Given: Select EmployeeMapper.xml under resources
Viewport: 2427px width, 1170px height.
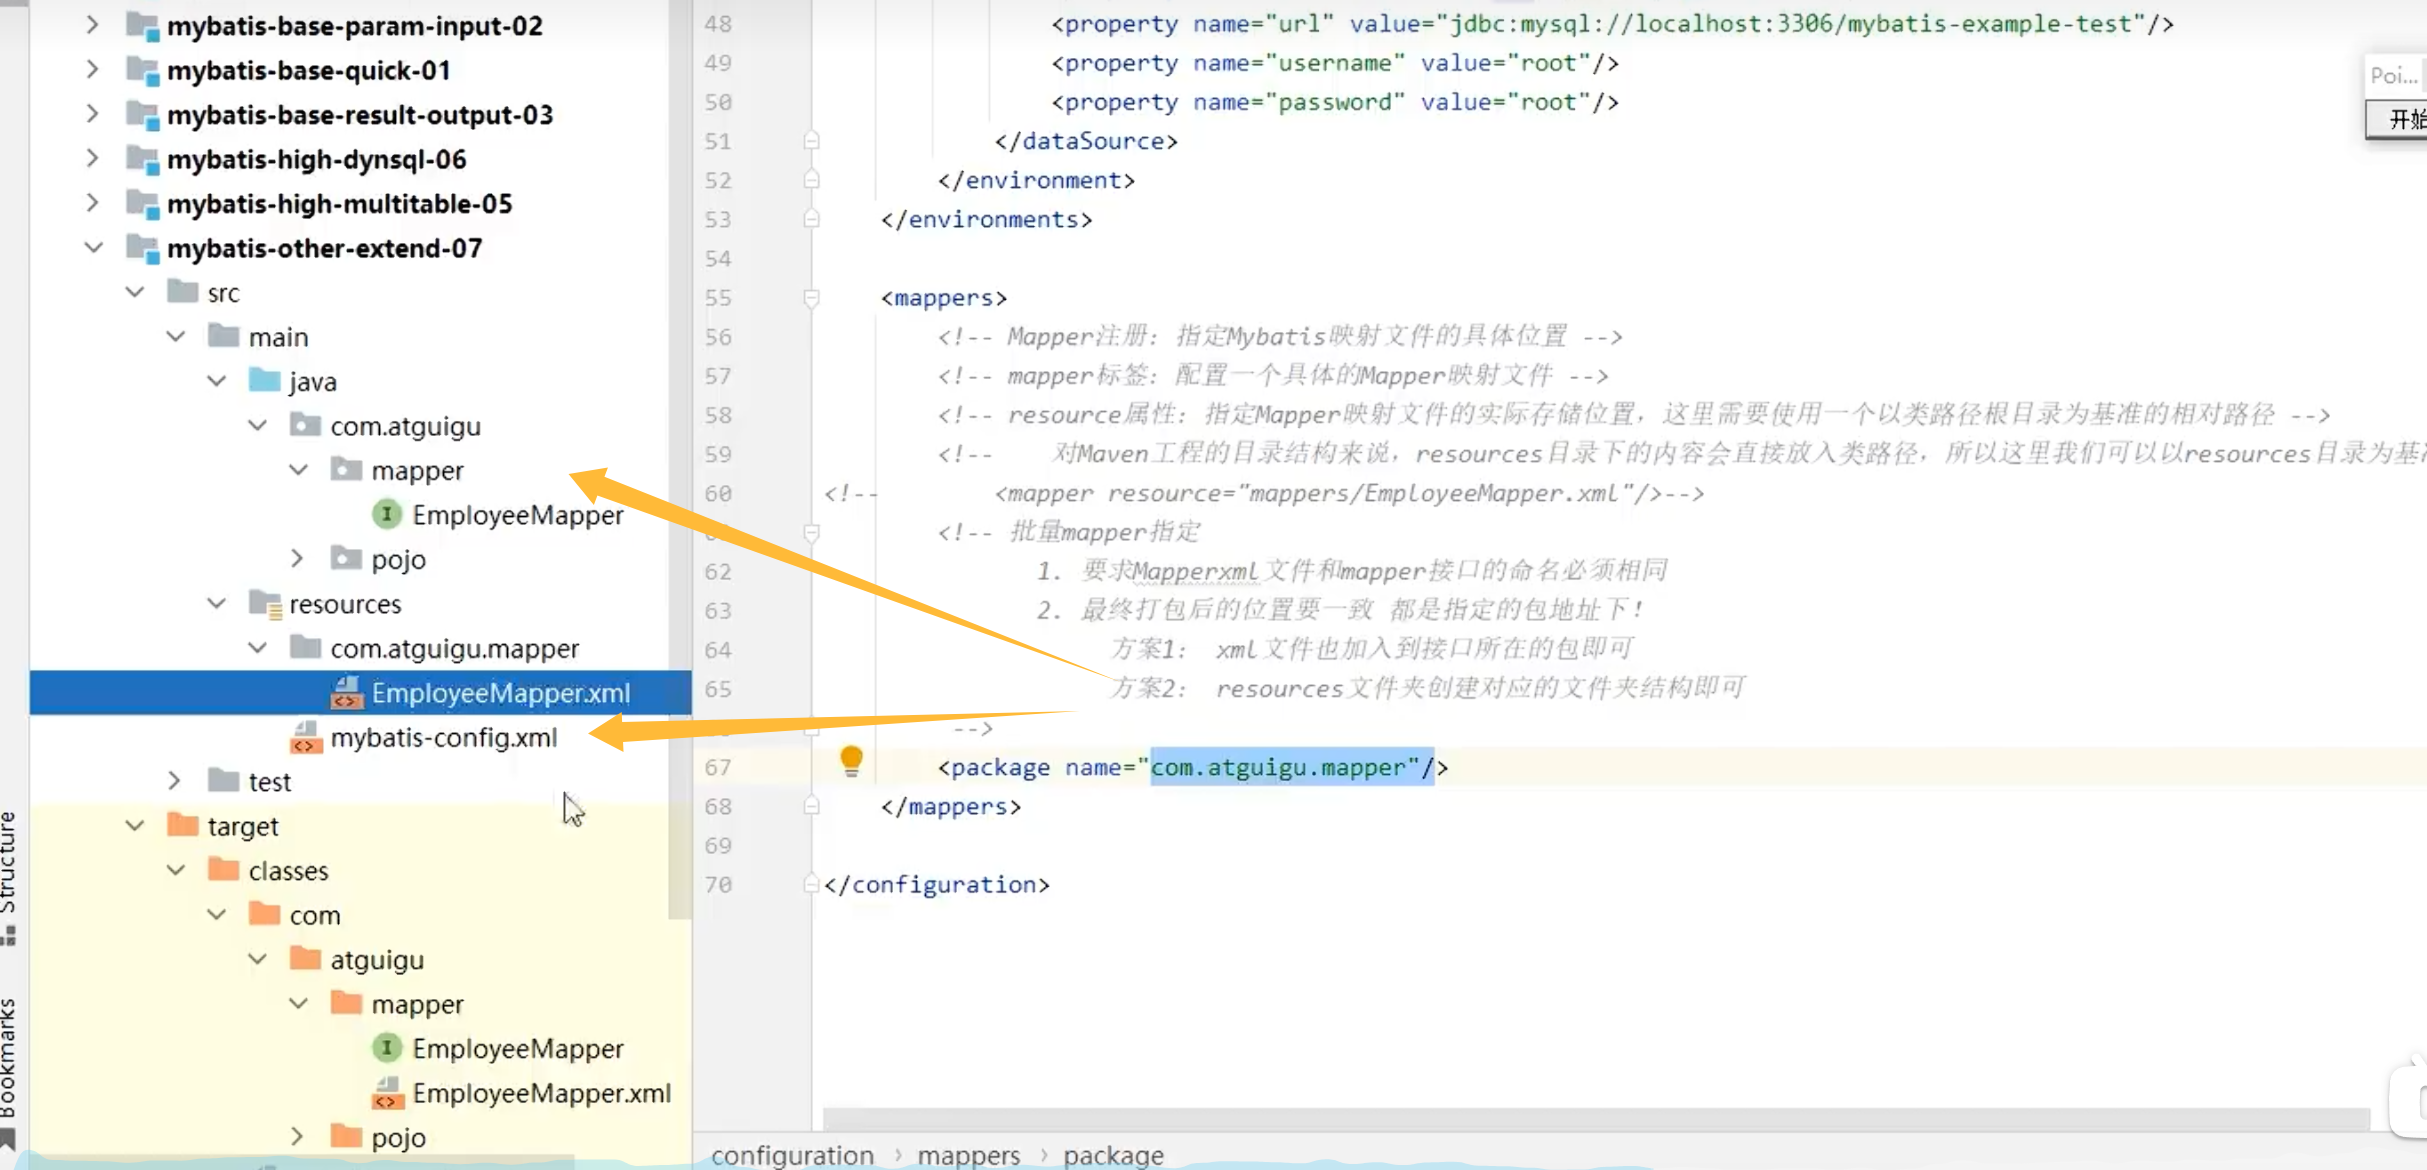Looking at the screenshot, I should pos(500,693).
